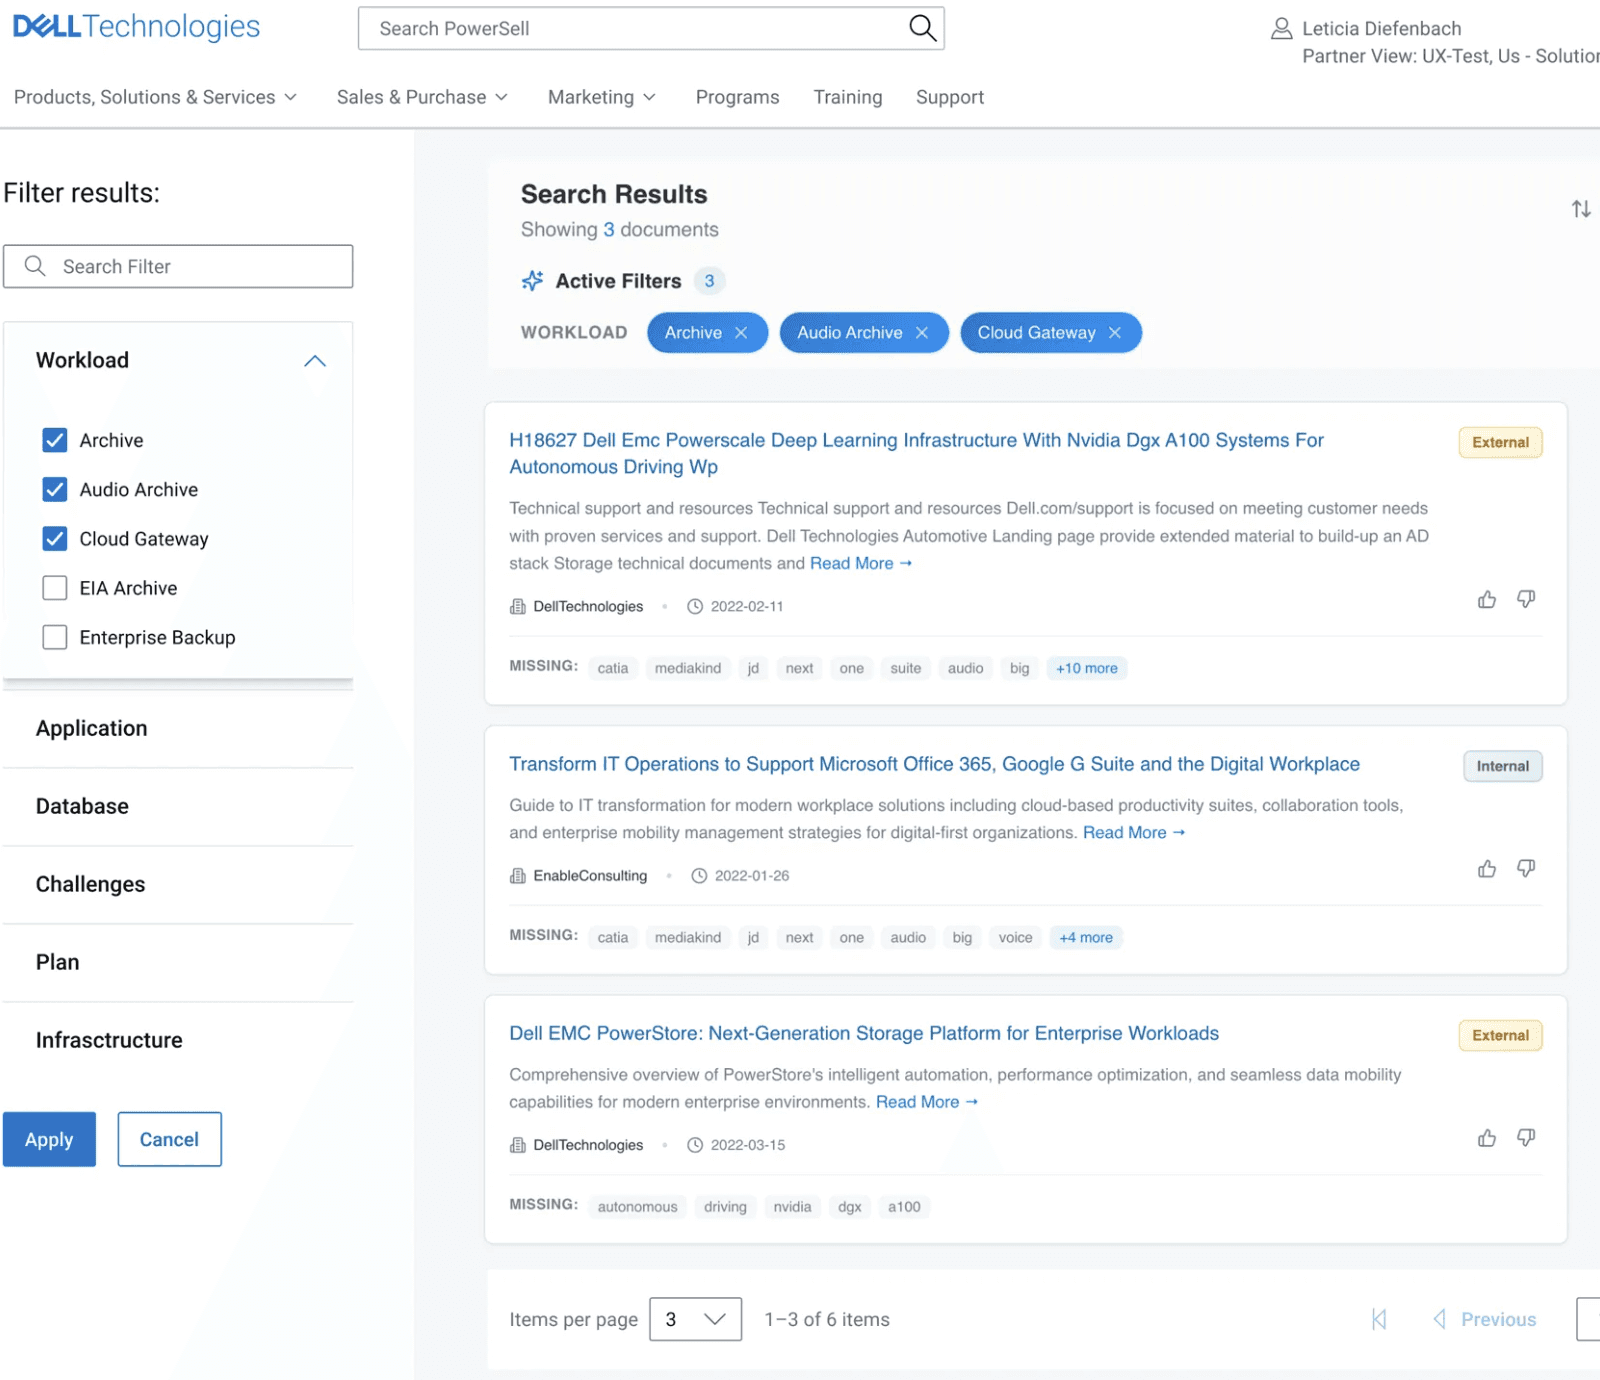Remove the Audio Archive filter chip

(922, 333)
